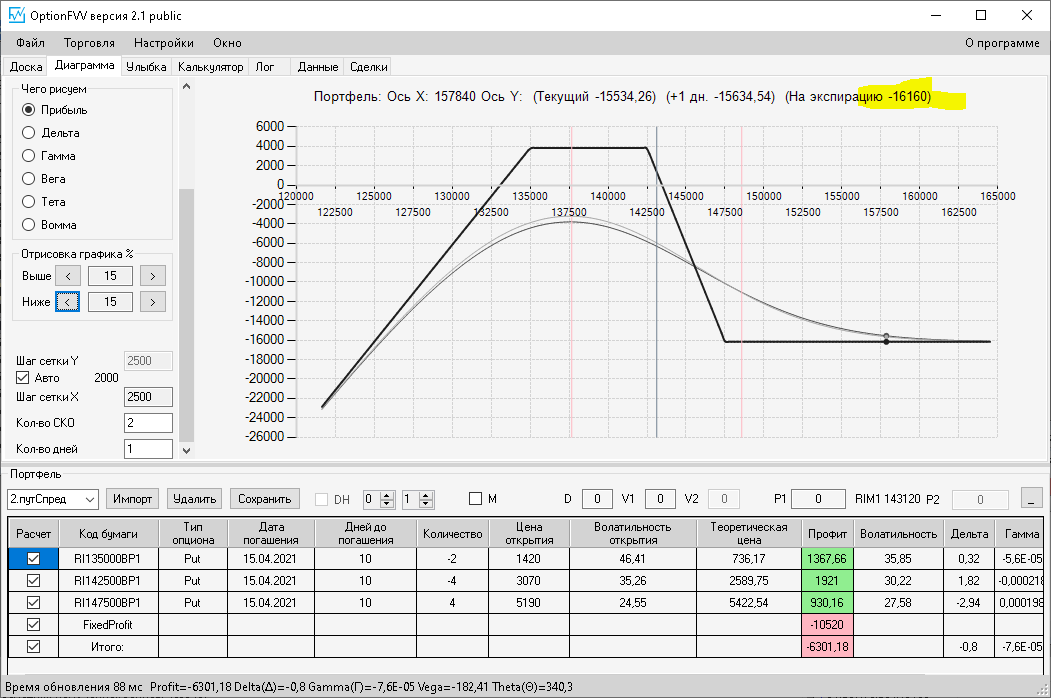Viewport: 1051px width, 698px height.
Task: Click the FixedProfit value -10520
Action: pyautogui.click(x=827, y=625)
